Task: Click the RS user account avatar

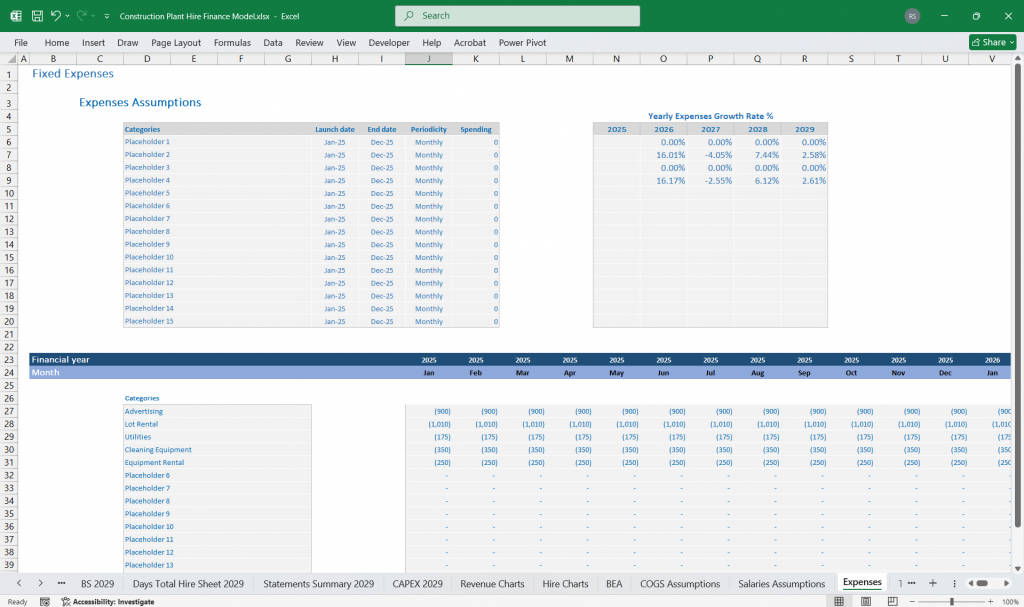Action: pos(912,16)
